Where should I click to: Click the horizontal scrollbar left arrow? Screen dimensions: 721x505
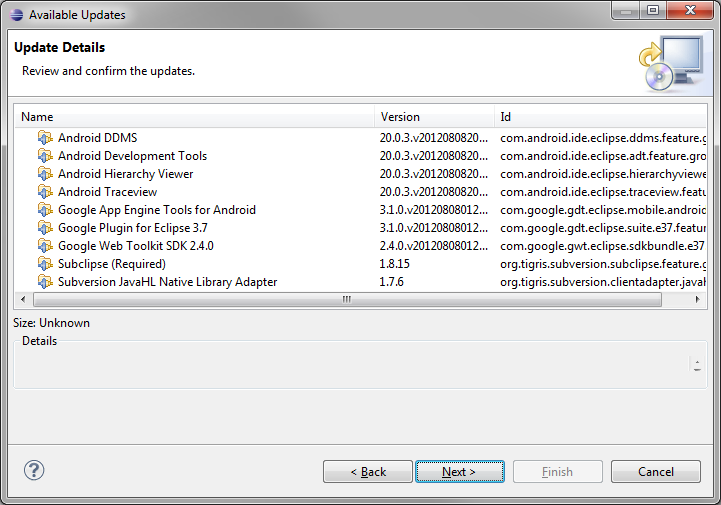tap(23, 299)
